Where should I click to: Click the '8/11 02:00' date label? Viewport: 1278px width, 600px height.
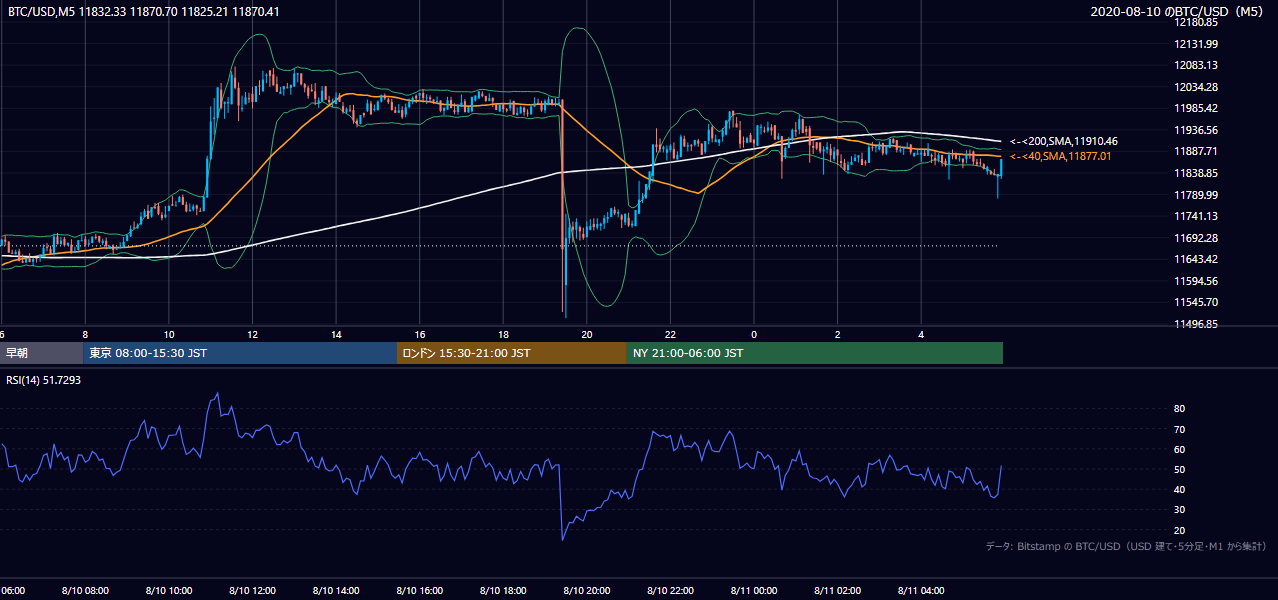point(838,590)
